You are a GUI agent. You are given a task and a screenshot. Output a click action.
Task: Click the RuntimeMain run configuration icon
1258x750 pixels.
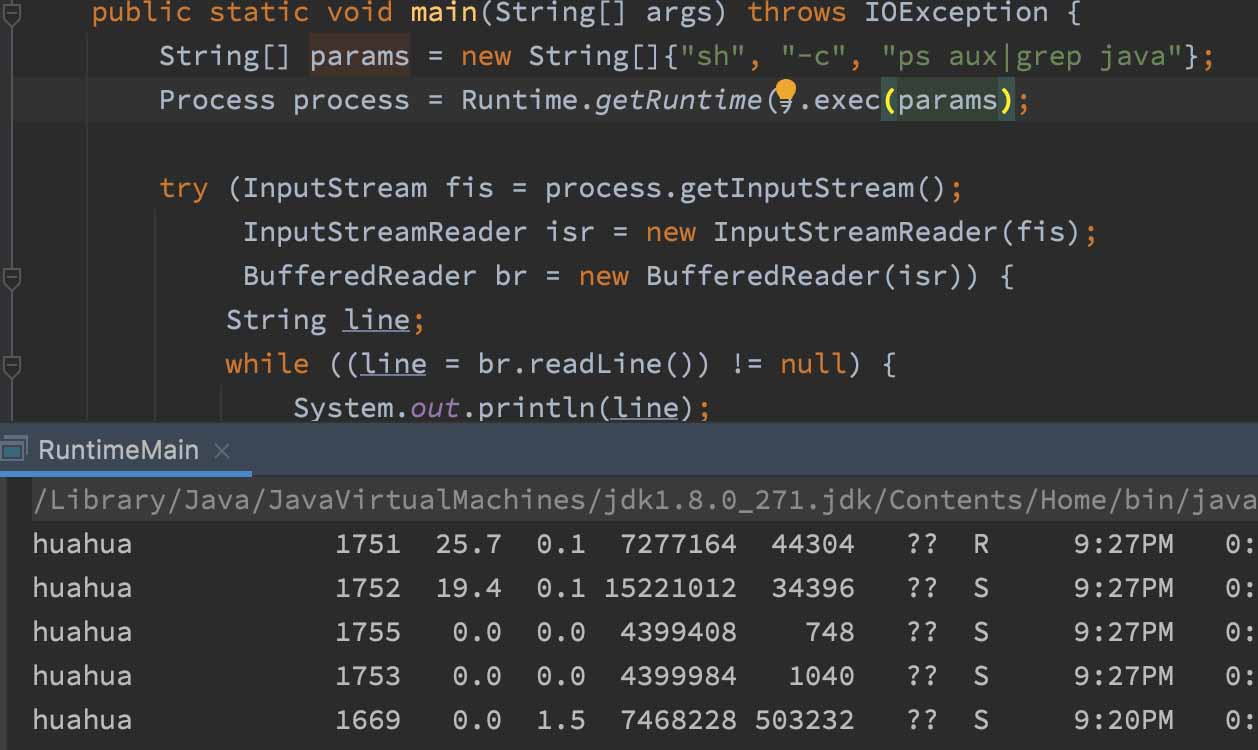point(13,451)
